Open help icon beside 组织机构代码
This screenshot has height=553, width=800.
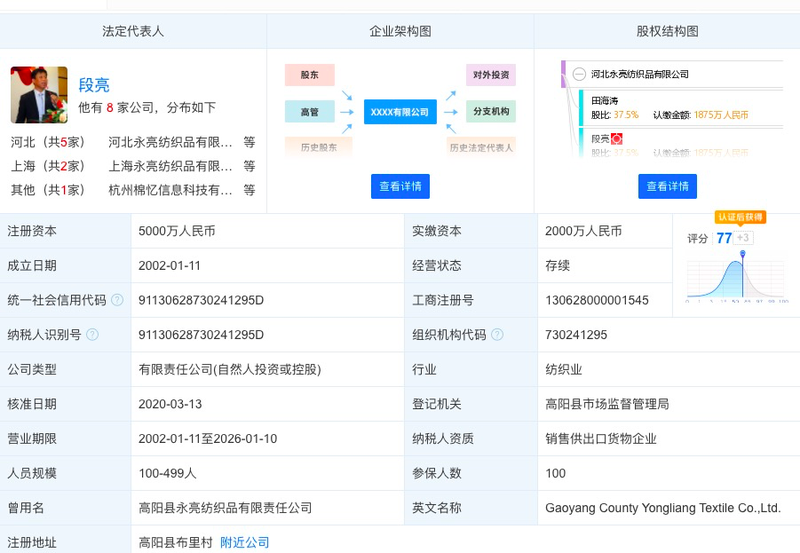tap(497, 335)
